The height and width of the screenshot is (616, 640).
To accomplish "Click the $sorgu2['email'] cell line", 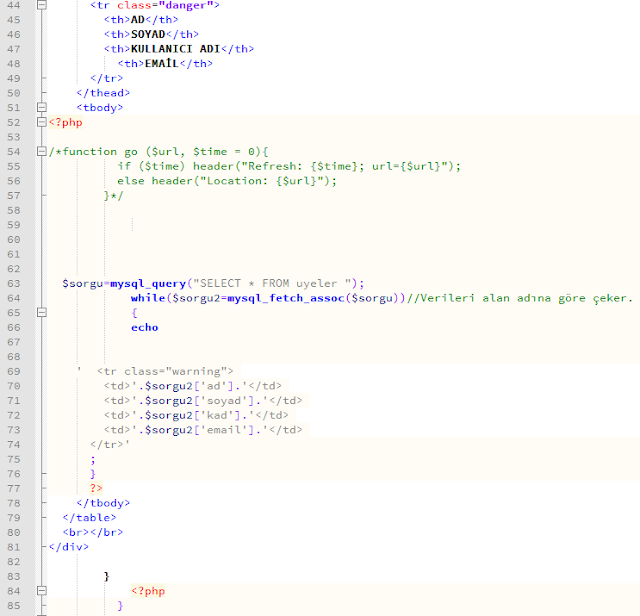I will pyautogui.click(x=203, y=430).
